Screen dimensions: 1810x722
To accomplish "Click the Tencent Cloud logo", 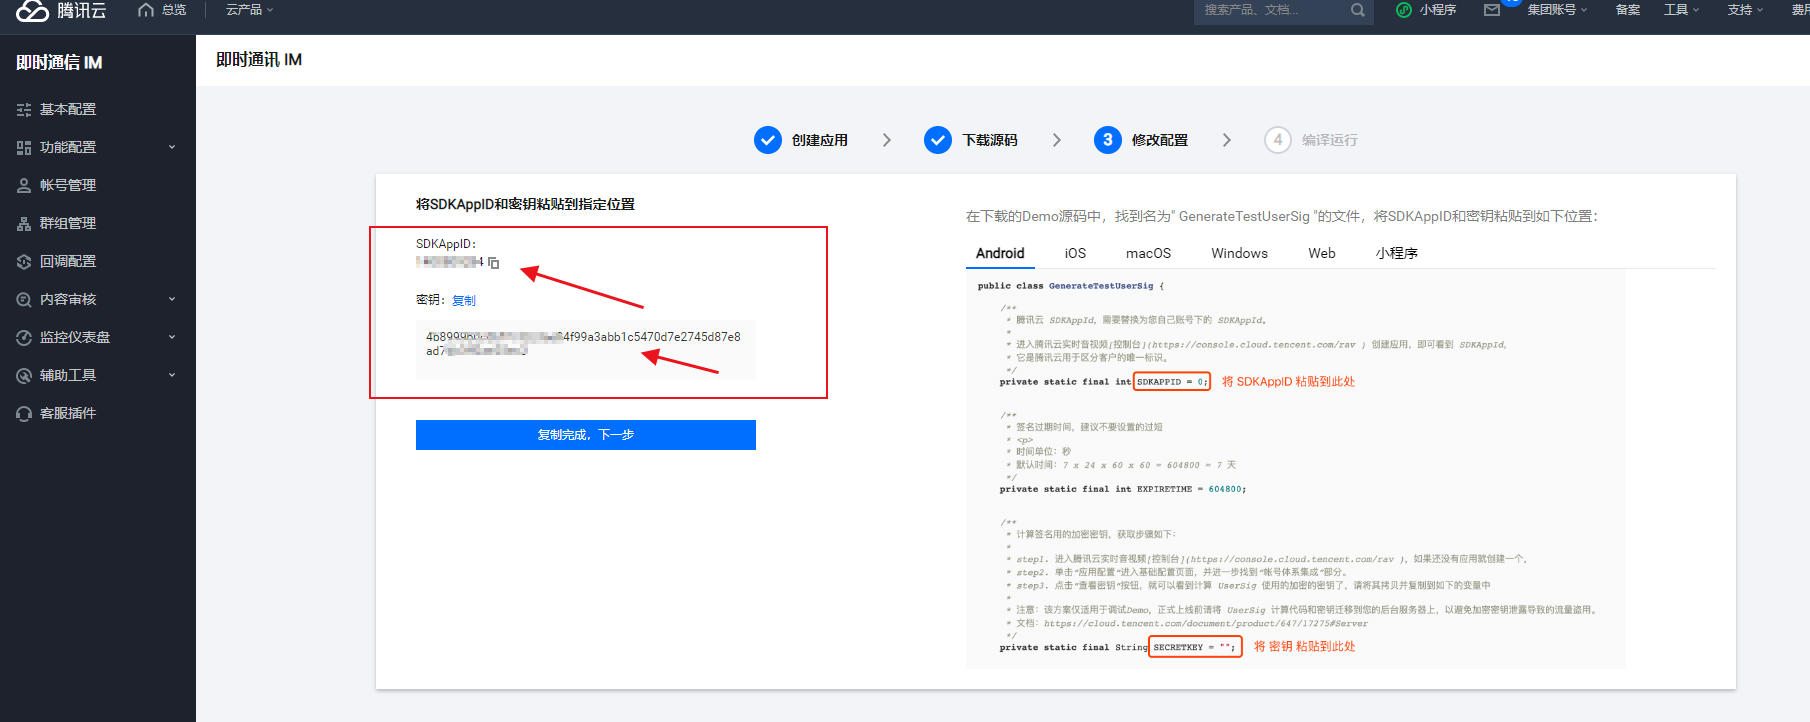I will click(x=61, y=11).
